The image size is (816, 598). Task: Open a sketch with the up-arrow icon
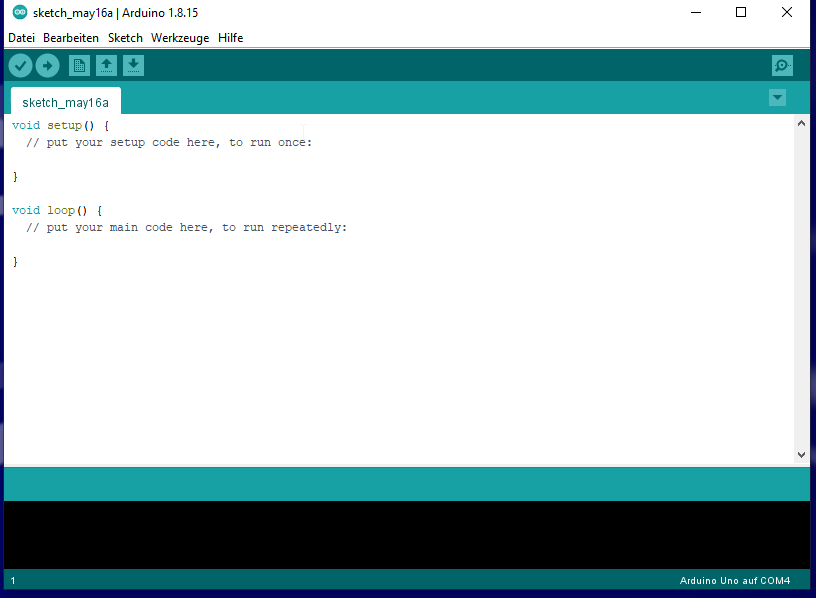pyautogui.click(x=106, y=66)
